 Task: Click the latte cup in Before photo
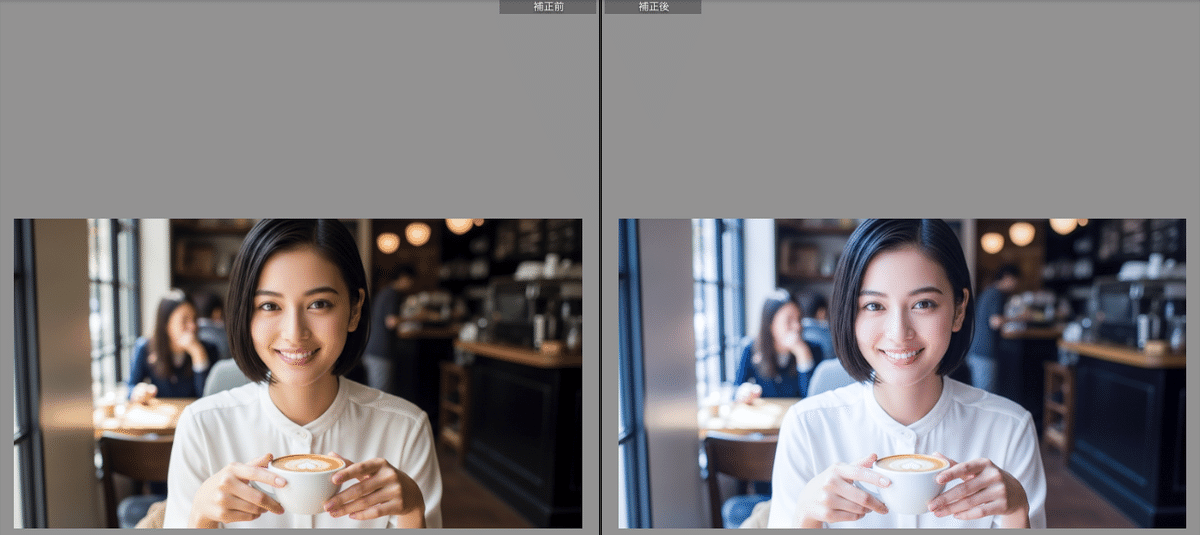(307, 480)
